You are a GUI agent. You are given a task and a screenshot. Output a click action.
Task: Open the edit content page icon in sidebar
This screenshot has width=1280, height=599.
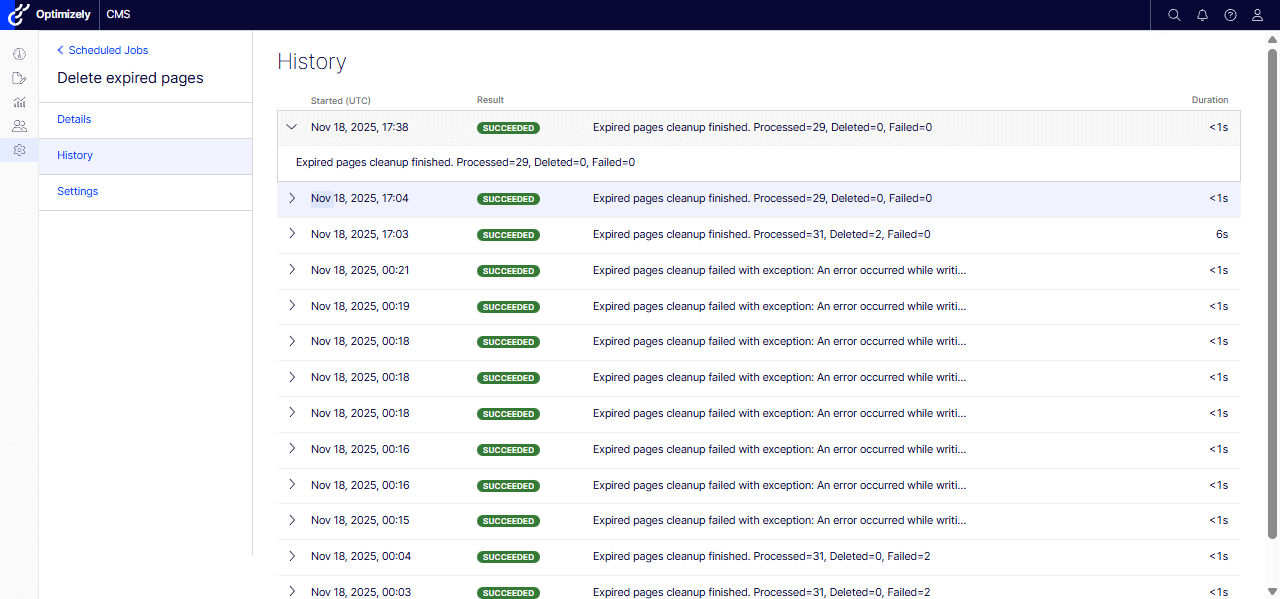point(18,78)
